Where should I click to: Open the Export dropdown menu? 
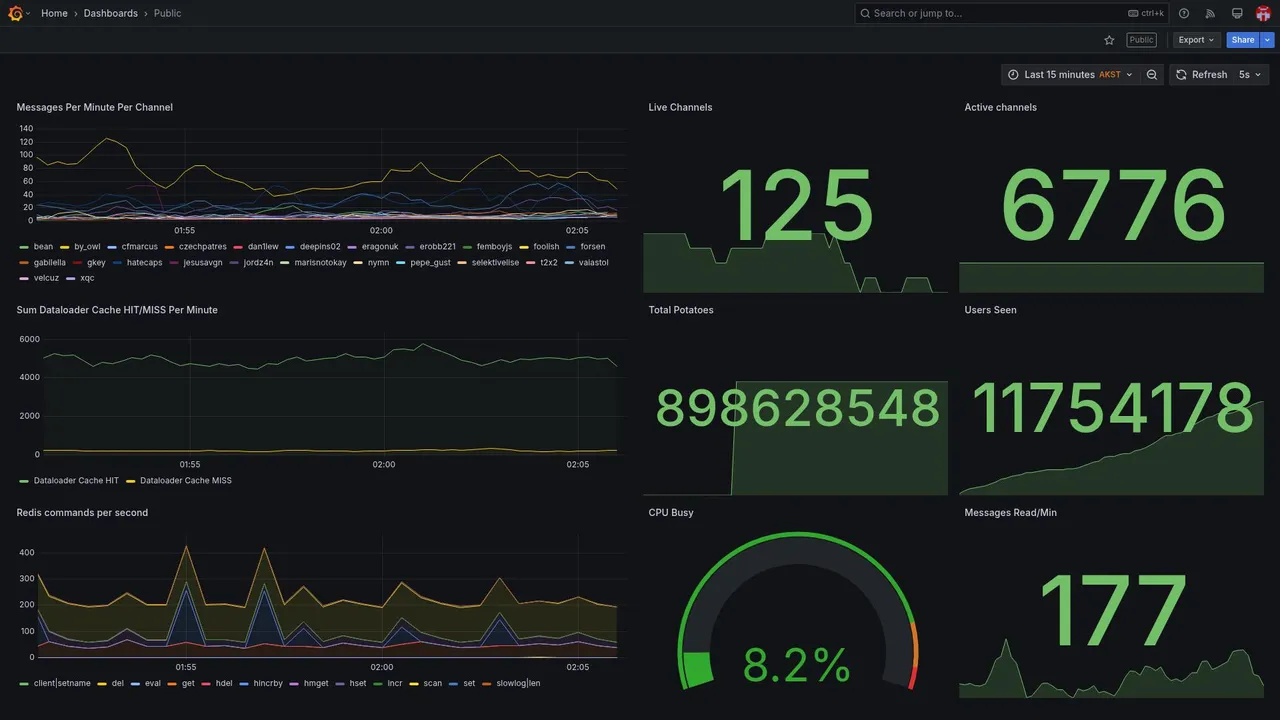pos(1197,40)
